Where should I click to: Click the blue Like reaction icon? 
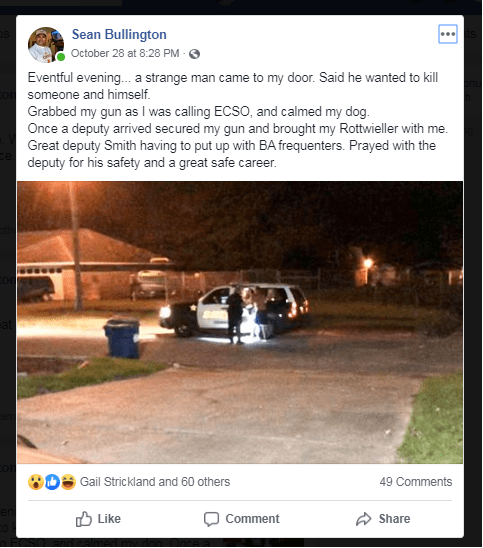(52, 482)
